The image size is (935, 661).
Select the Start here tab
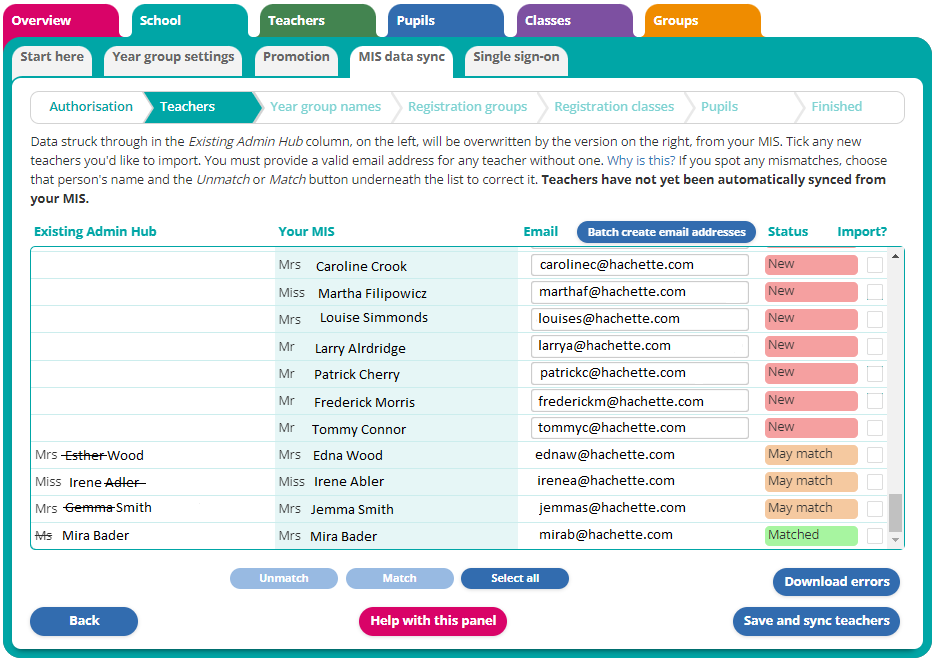(x=52, y=58)
